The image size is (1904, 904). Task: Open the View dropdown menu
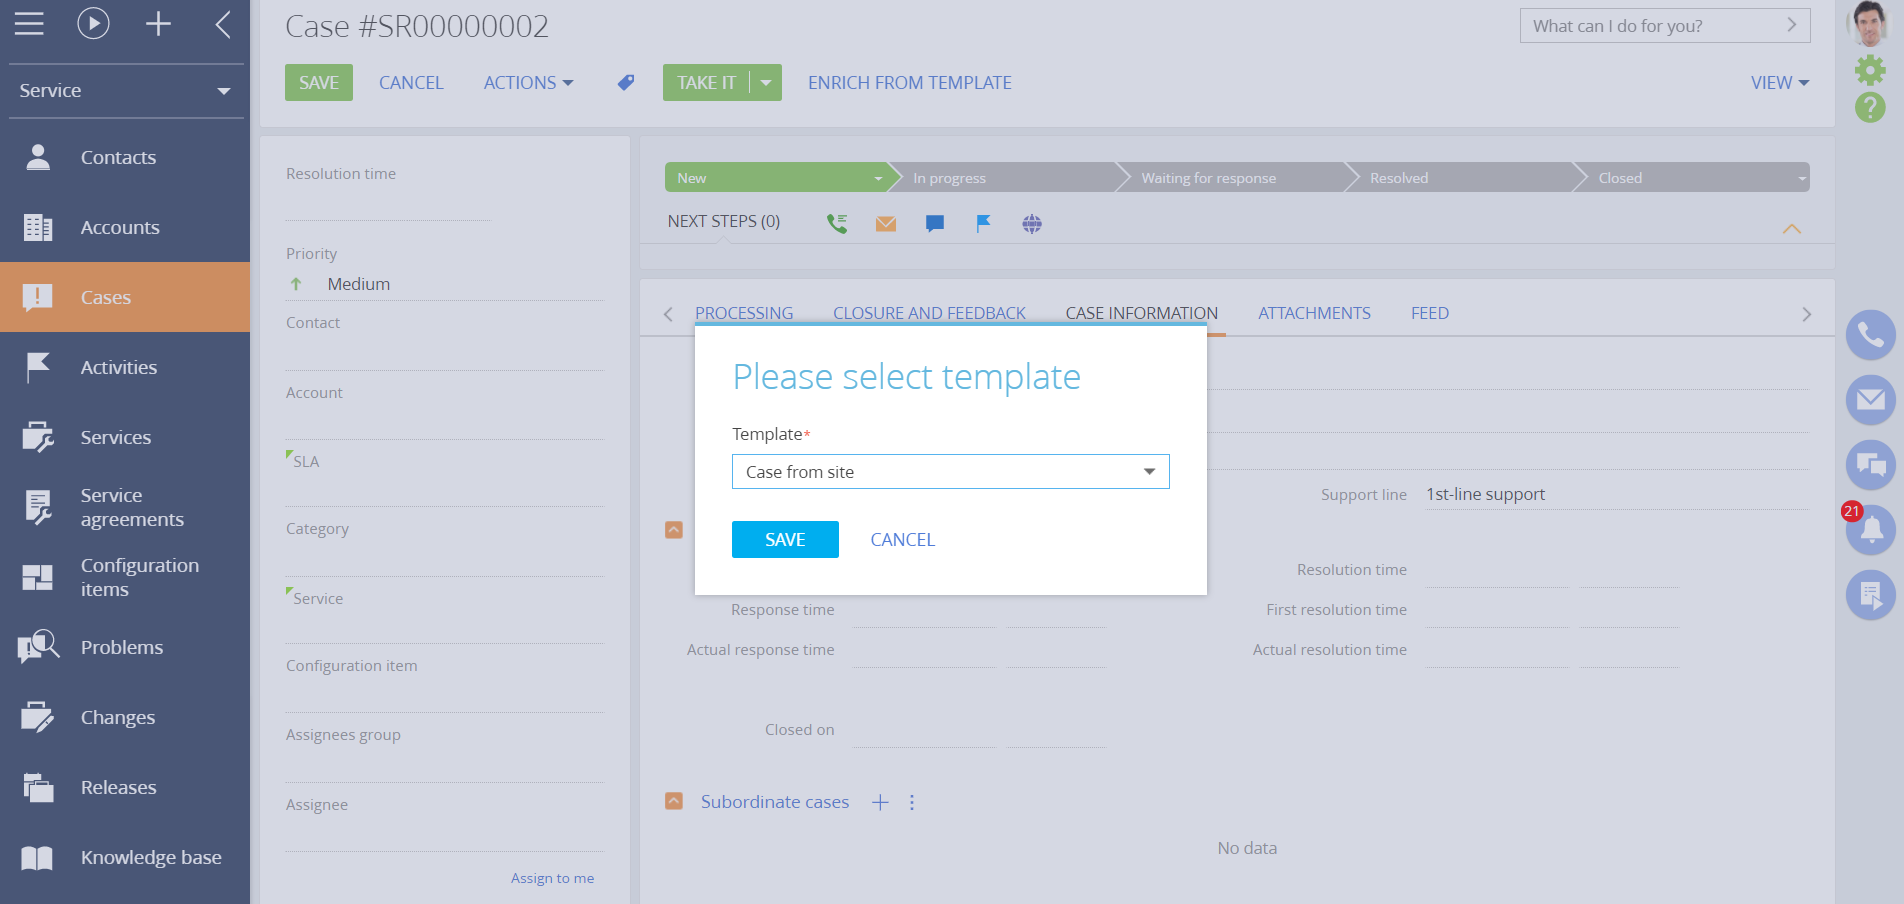pyautogui.click(x=1779, y=83)
